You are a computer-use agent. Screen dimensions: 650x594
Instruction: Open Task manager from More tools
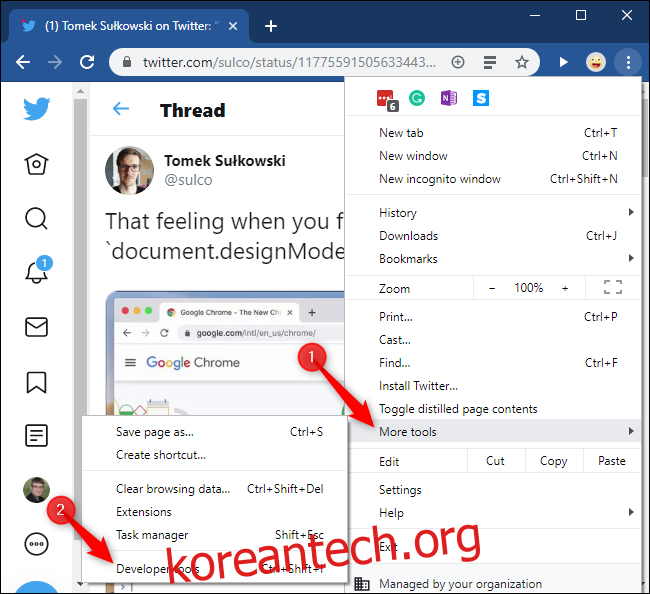click(214, 535)
